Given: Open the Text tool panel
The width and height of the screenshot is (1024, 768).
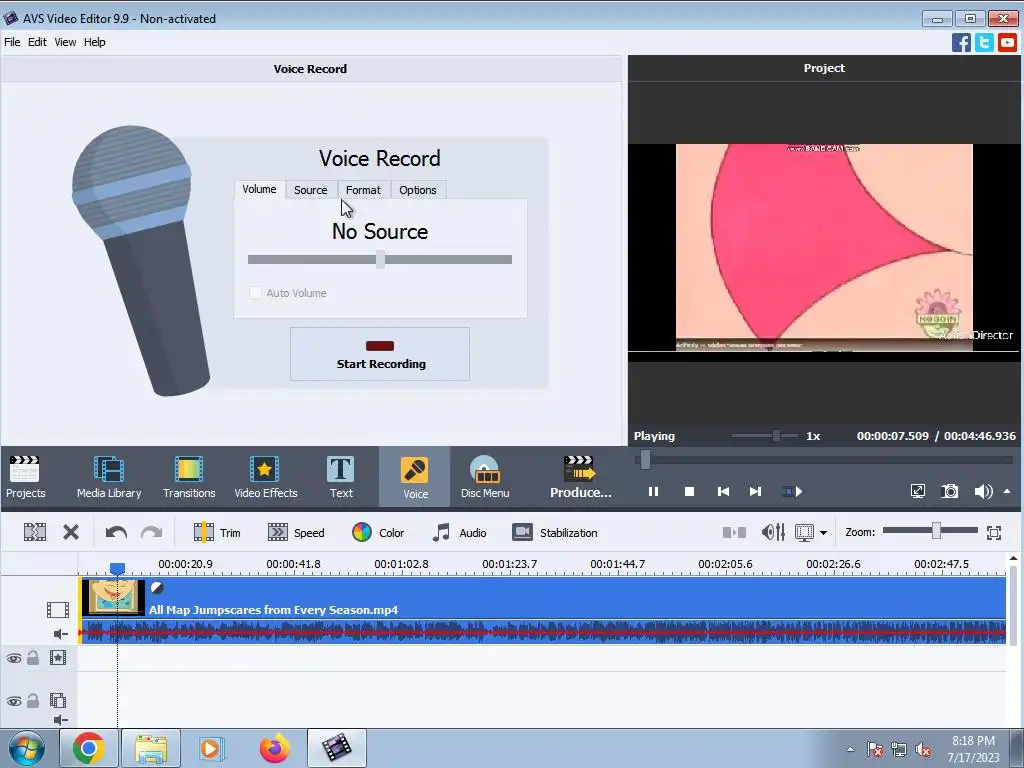Looking at the screenshot, I should pyautogui.click(x=341, y=477).
